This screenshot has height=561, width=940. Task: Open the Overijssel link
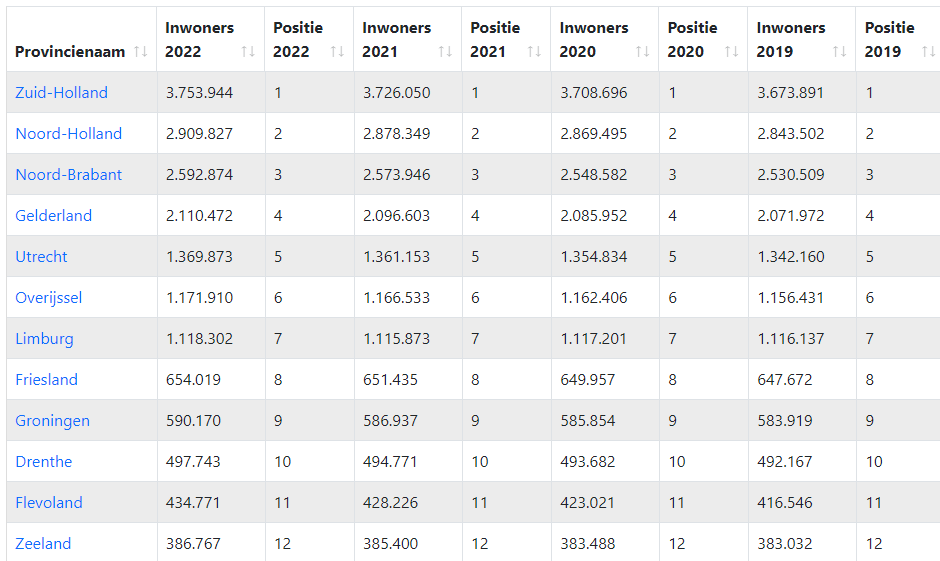point(49,298)
